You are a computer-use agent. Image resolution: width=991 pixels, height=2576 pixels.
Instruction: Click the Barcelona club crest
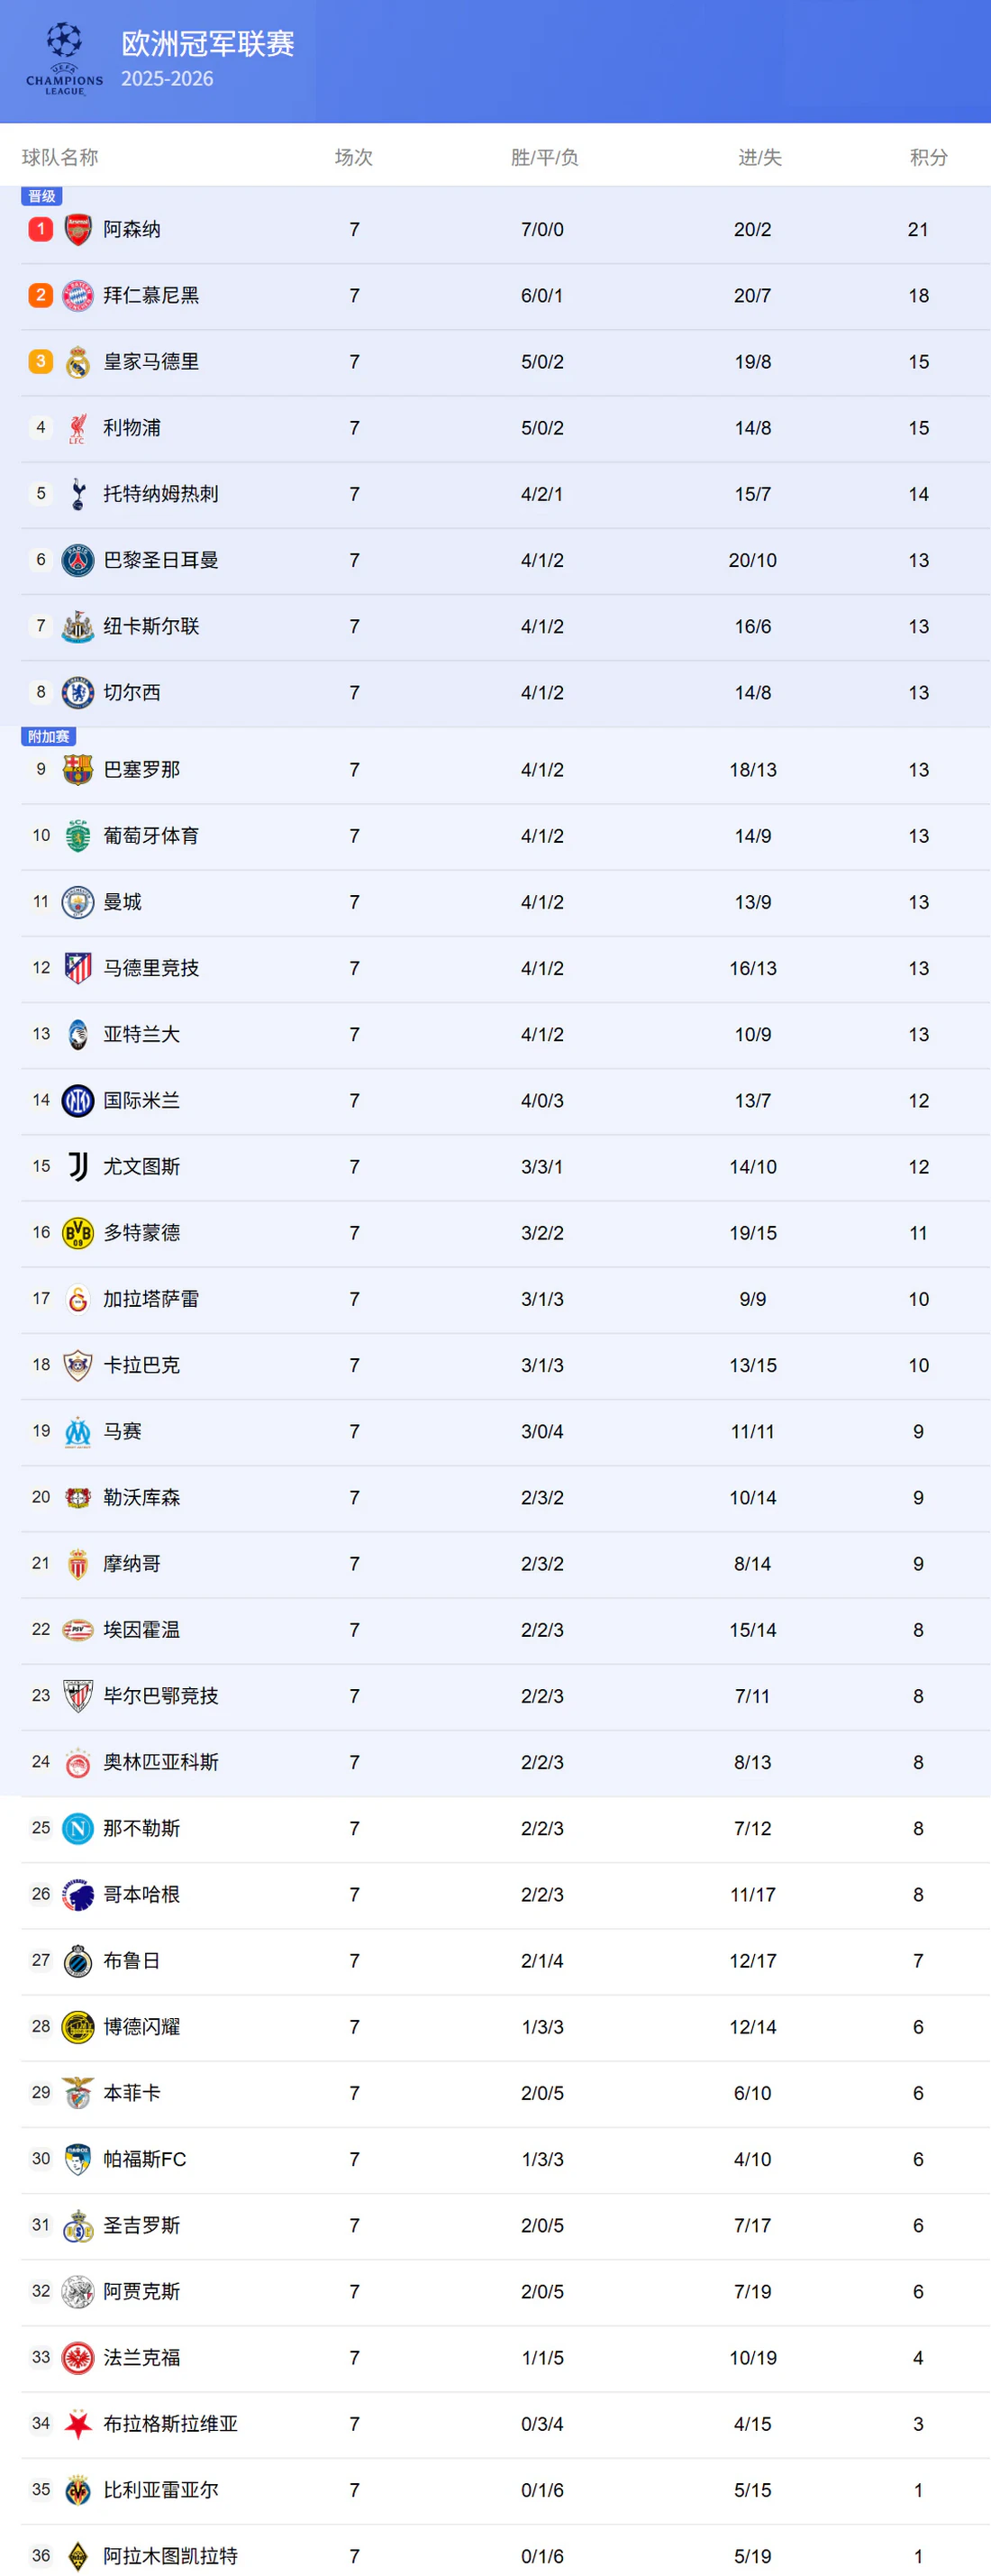[78, 770]
